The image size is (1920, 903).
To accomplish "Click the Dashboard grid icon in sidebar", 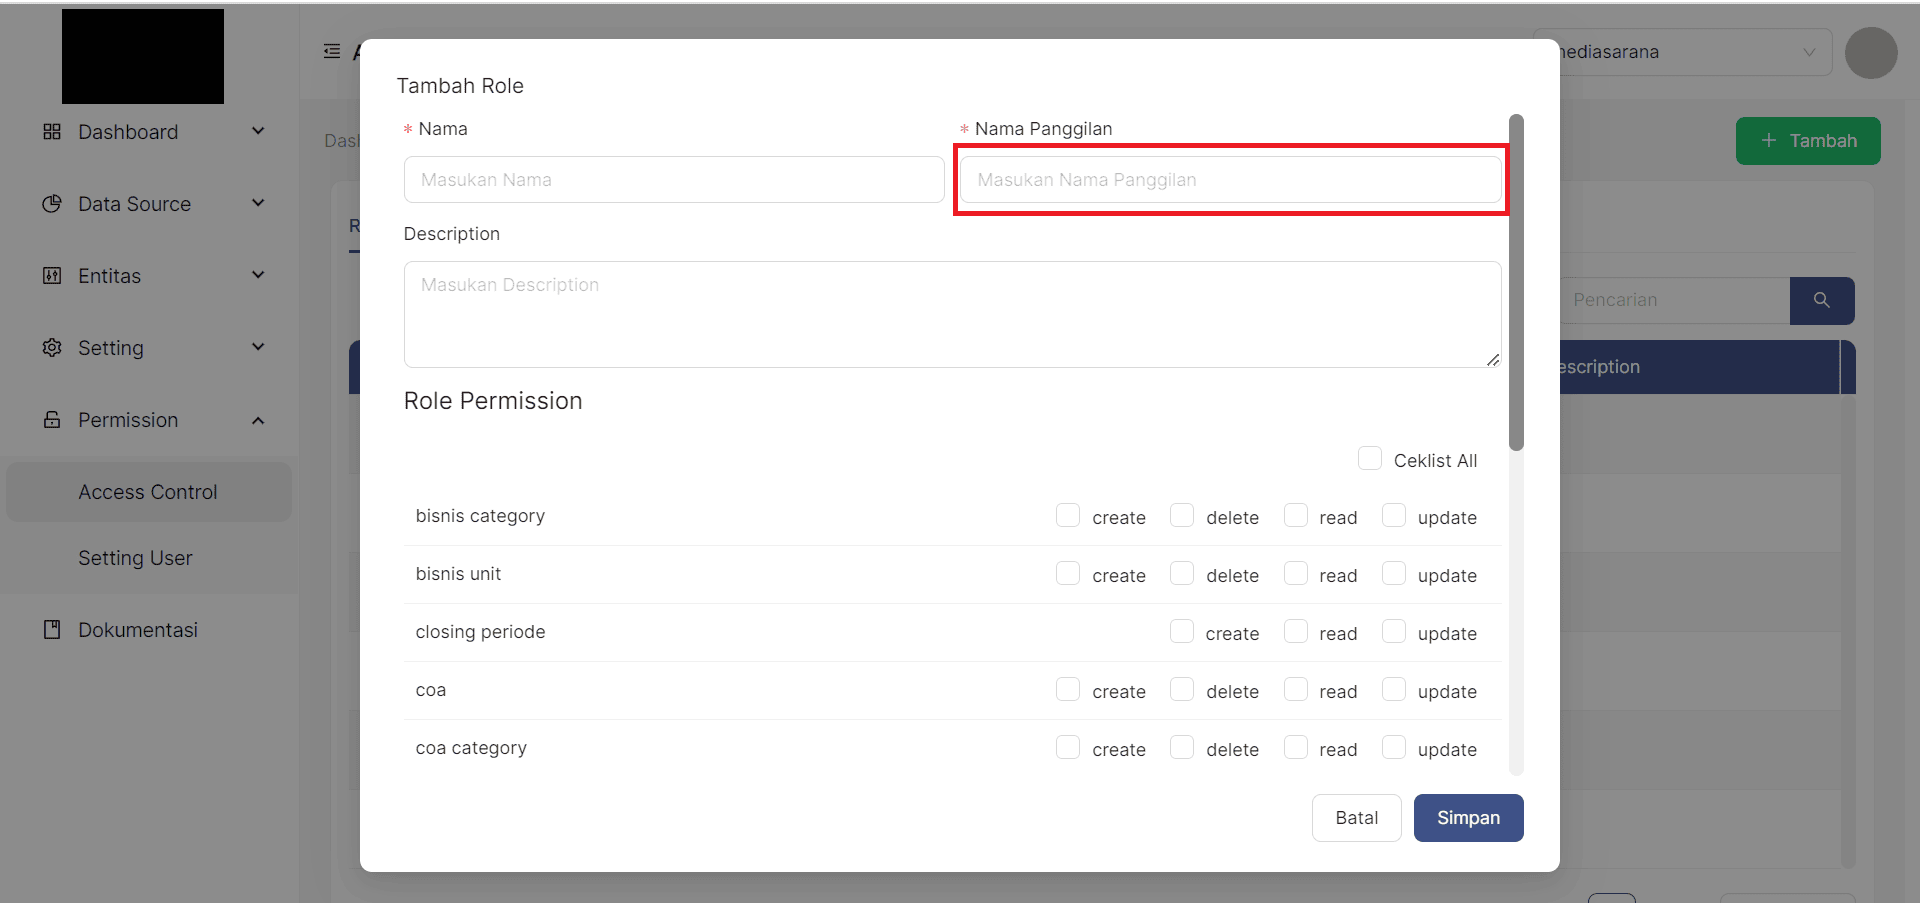I will [52, 132].
